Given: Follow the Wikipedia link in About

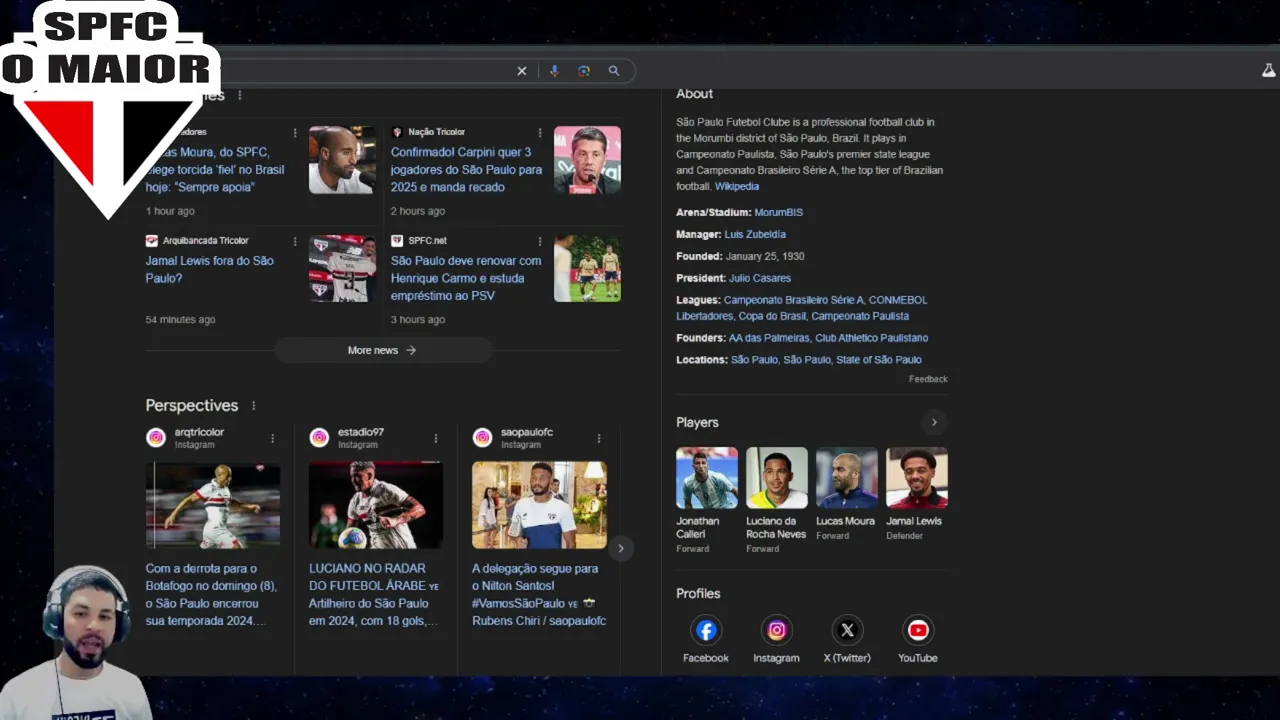Looking at the screenshot, I should click(737, 187).
